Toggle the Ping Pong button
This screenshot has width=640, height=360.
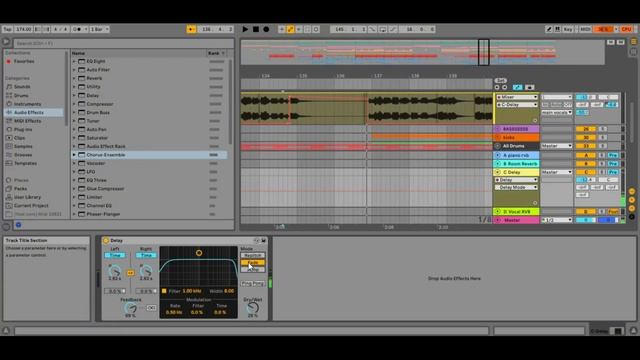coord(253,283)
